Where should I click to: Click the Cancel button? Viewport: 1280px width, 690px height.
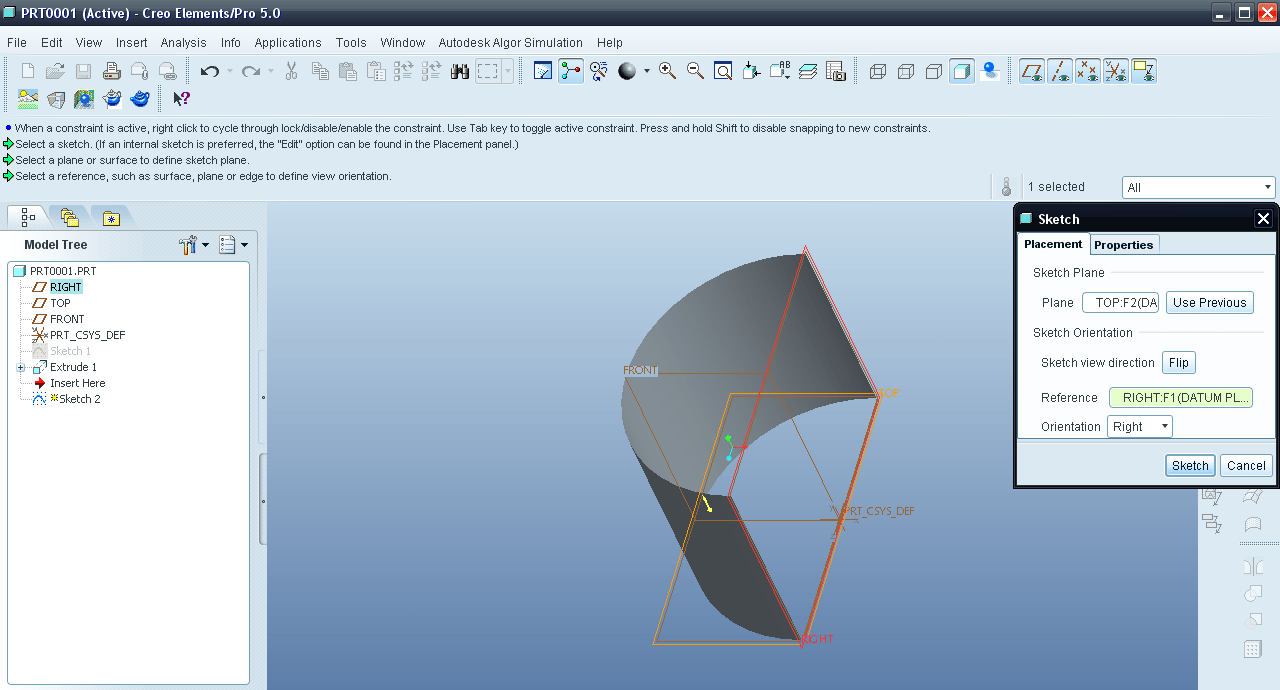[1246, 465]
